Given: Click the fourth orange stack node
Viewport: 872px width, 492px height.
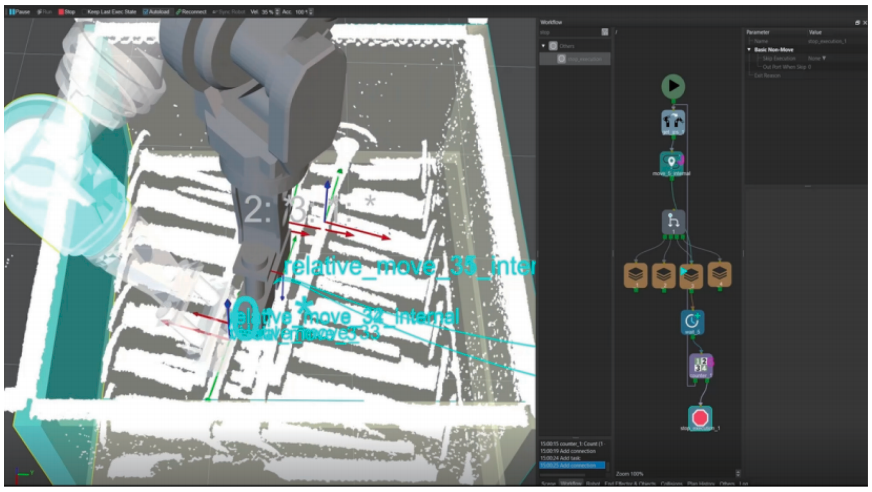Looking at the screenshot, I should (x=719, y=275).
